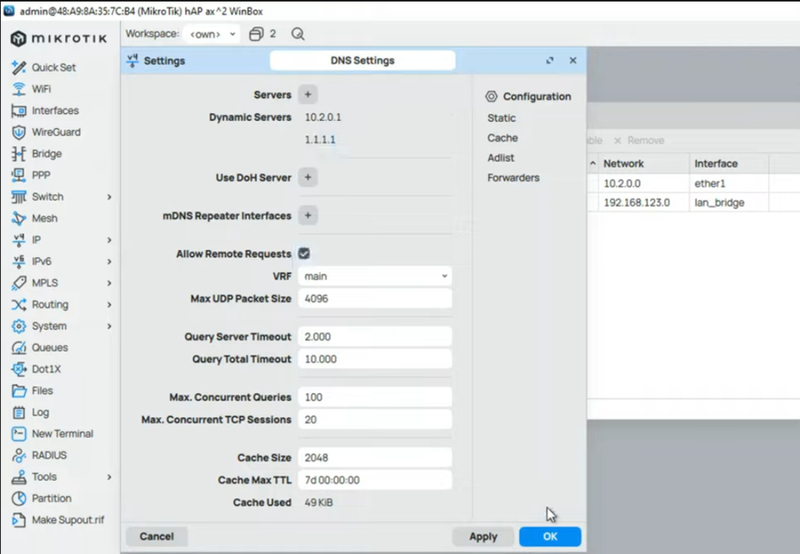
Task: Click Max. Concurrent TCP Sessions field
Action: (375, 419)
